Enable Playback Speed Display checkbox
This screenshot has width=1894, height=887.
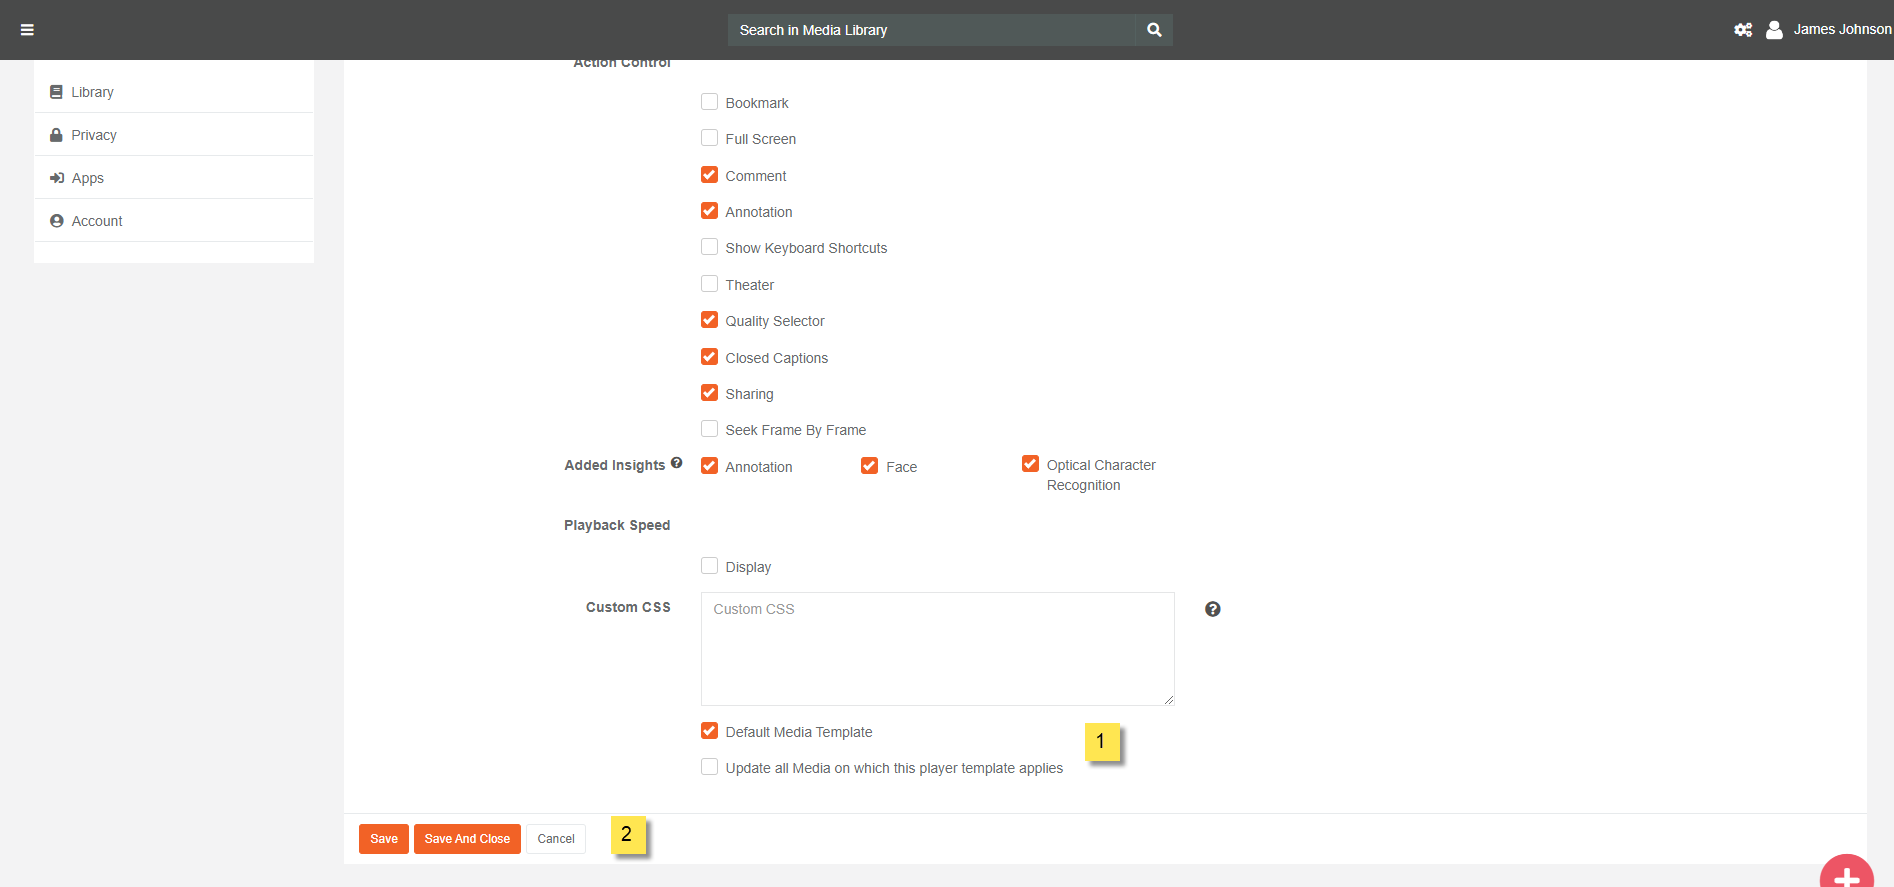click(710, 566)
